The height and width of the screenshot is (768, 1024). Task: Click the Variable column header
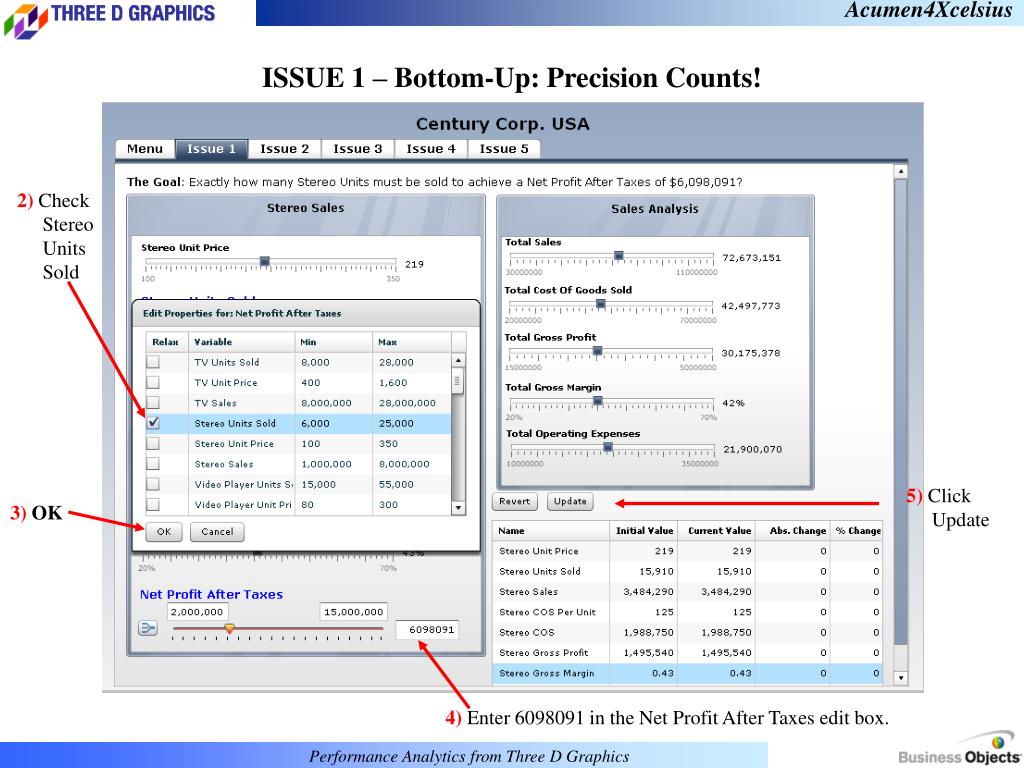coord(242,342)
